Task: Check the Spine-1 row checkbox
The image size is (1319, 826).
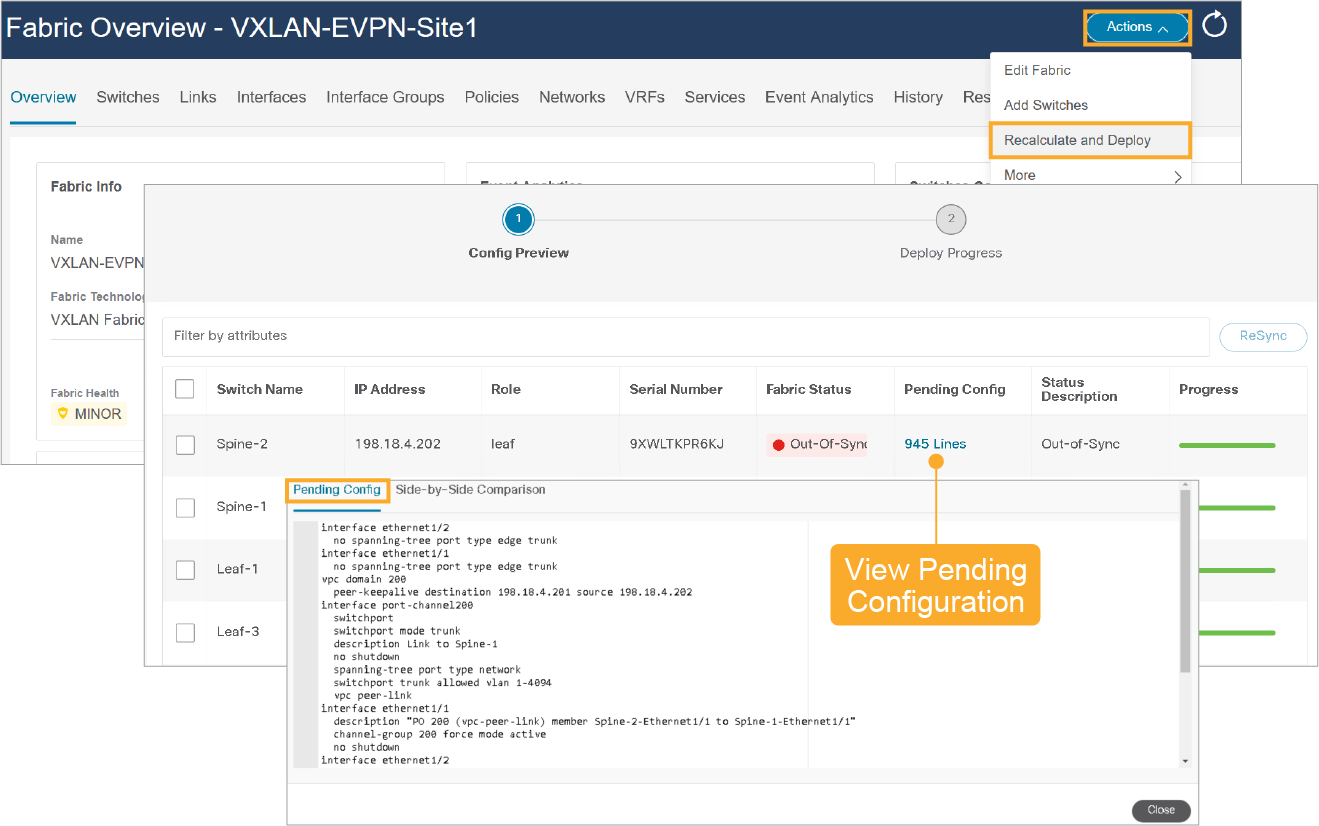Action: pyautogui.click(x=185, y=507)
